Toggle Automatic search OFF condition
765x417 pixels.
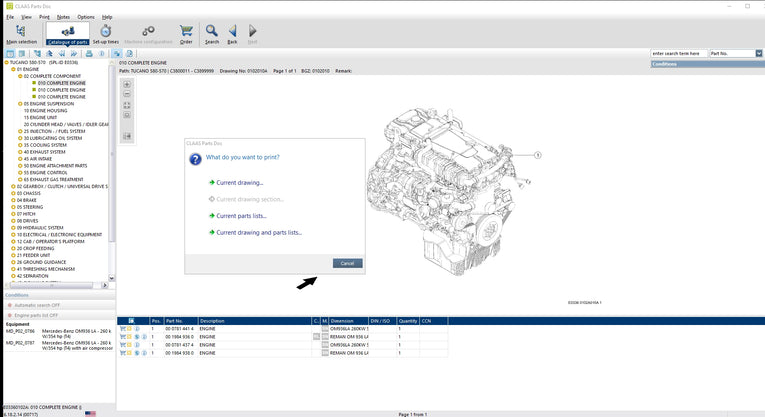(35, 305)
